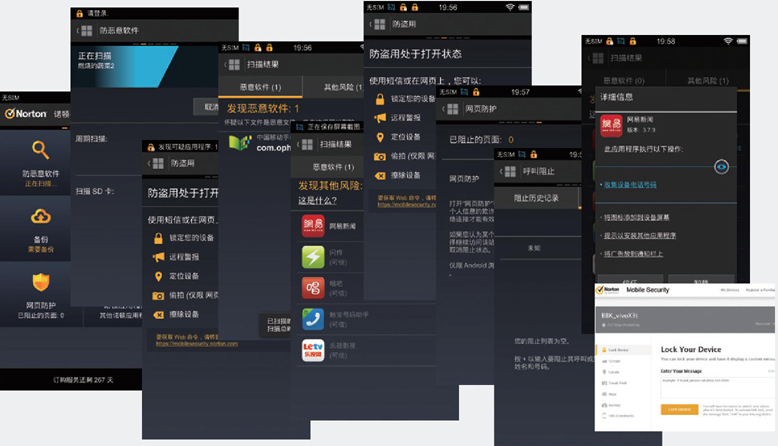Image resolution: width=778 pixels, height=446 pixels.
Task: Tap the blue phone 触宝号码助手 icon
Action: pos(313,319)
